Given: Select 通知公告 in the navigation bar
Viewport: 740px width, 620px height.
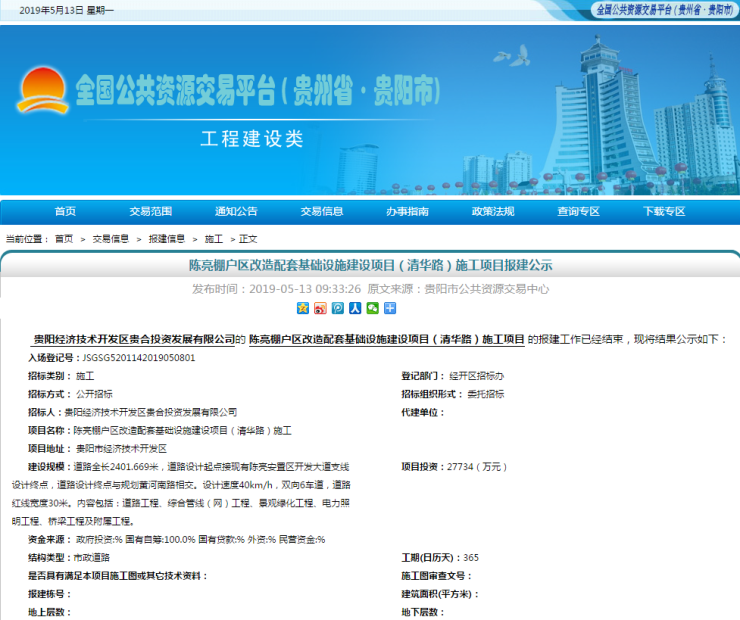Looking at the screenshot, I should [x=236, y=211].
